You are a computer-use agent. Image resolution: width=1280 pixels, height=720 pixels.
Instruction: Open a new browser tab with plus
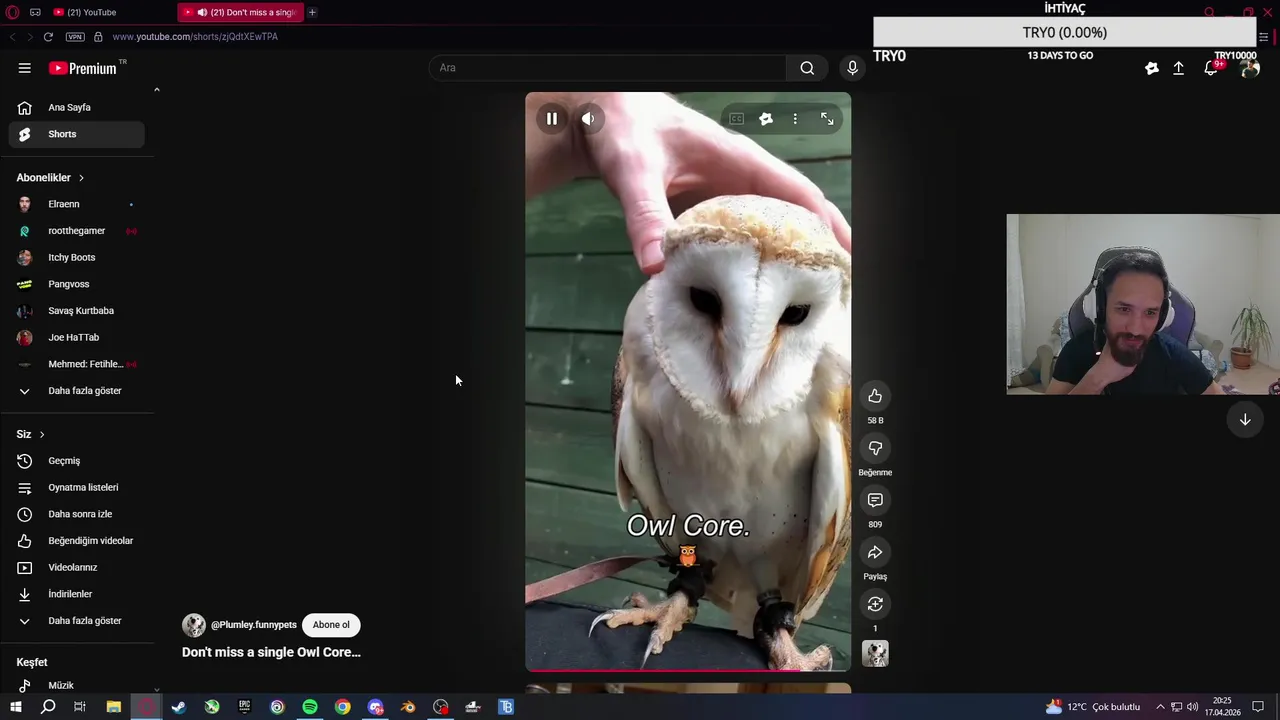click(x=312, y=12)
